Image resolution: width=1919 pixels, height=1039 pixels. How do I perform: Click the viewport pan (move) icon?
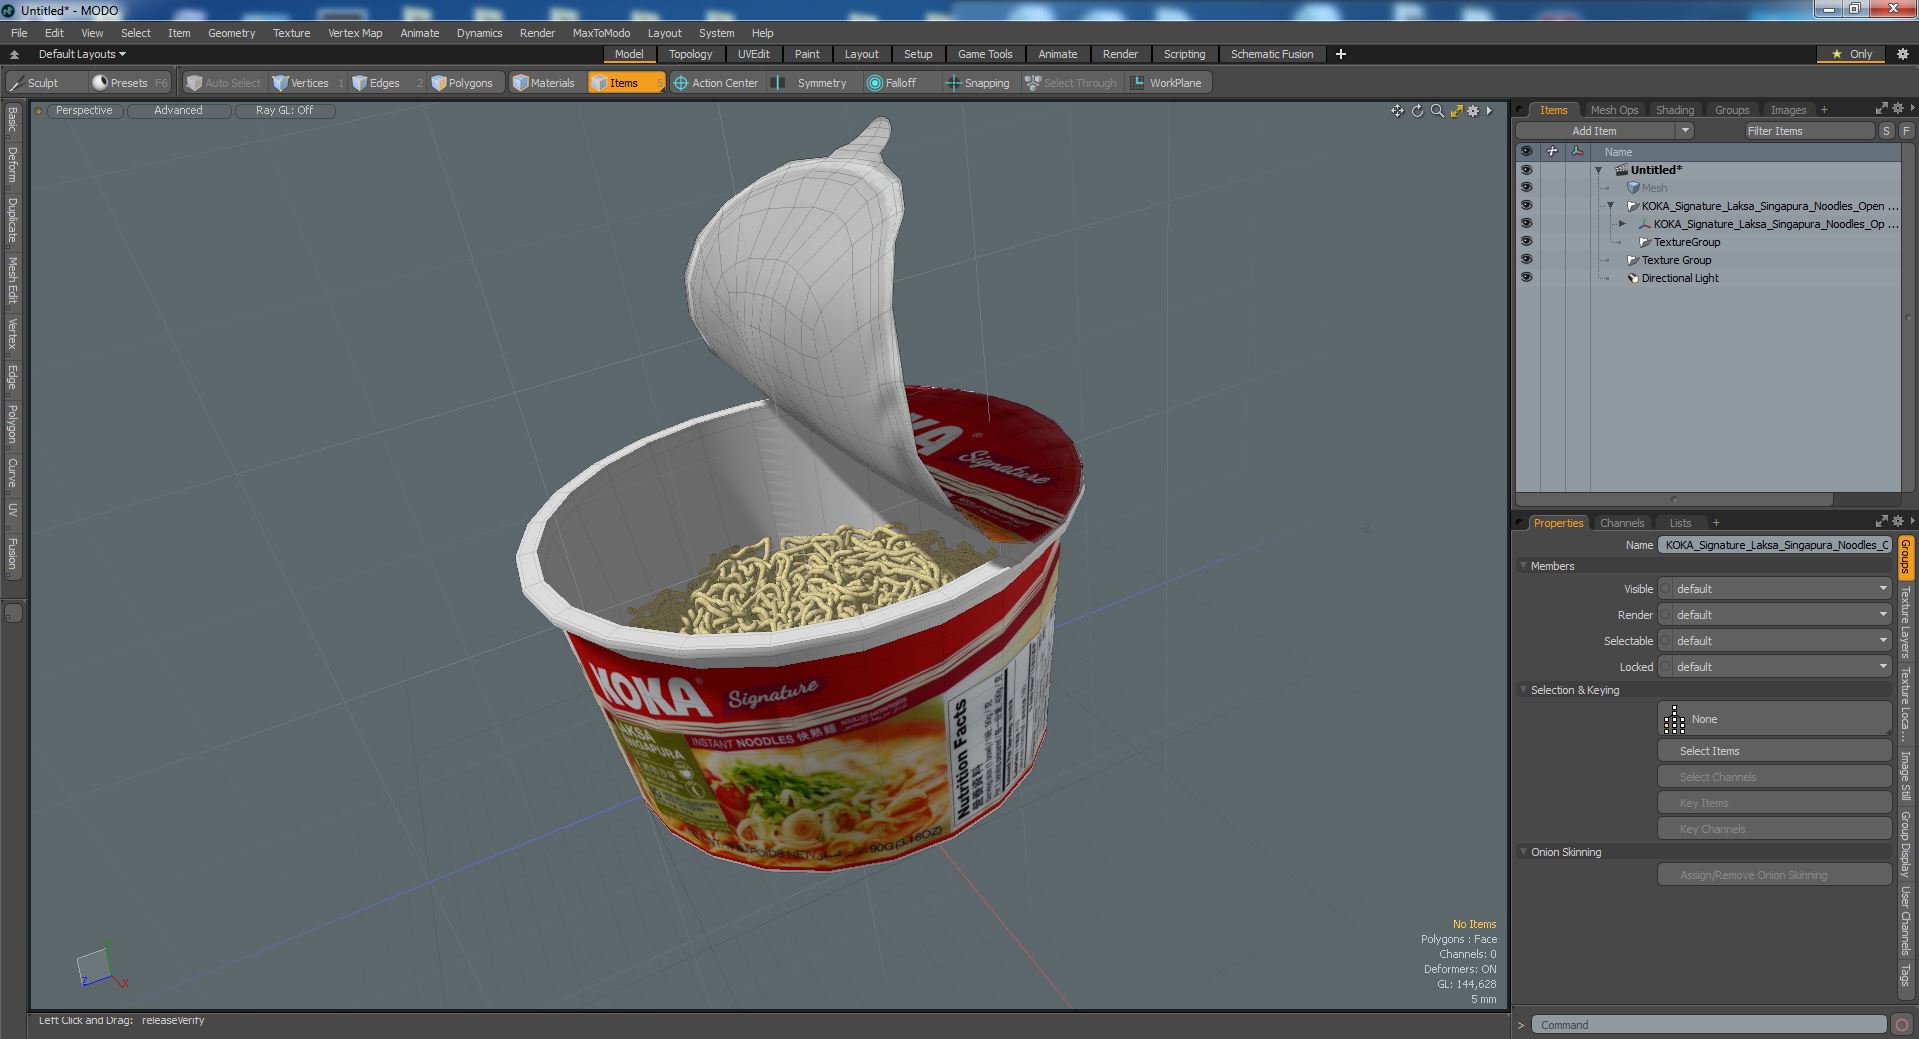1397,111
